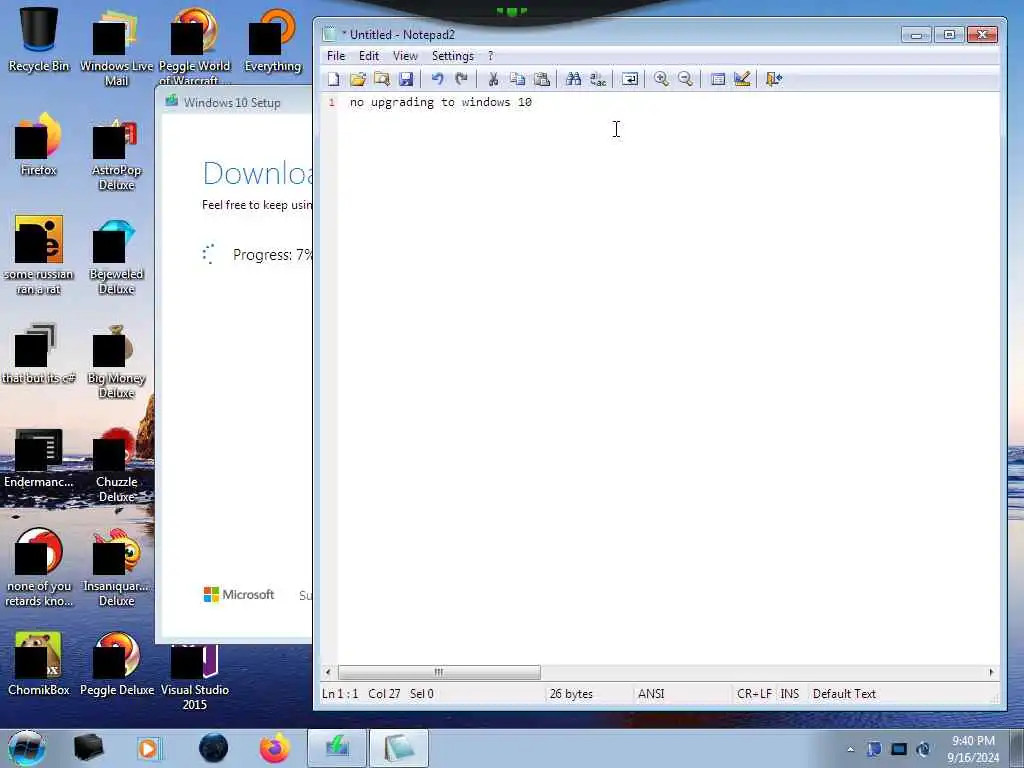Click the horizontal scrollbar right arrow
This screenshot has height=768, width=1024.
point(991,672)
